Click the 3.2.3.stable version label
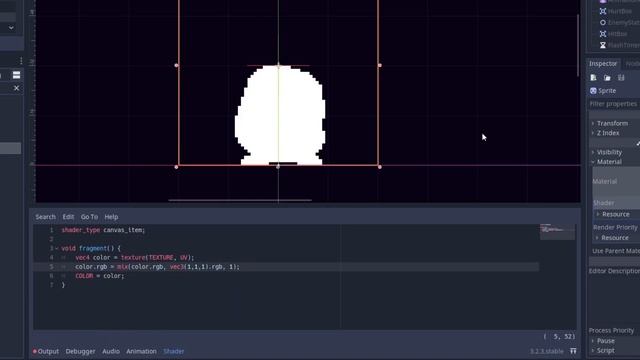The image size is (640, 360). [x=547, y=351]
